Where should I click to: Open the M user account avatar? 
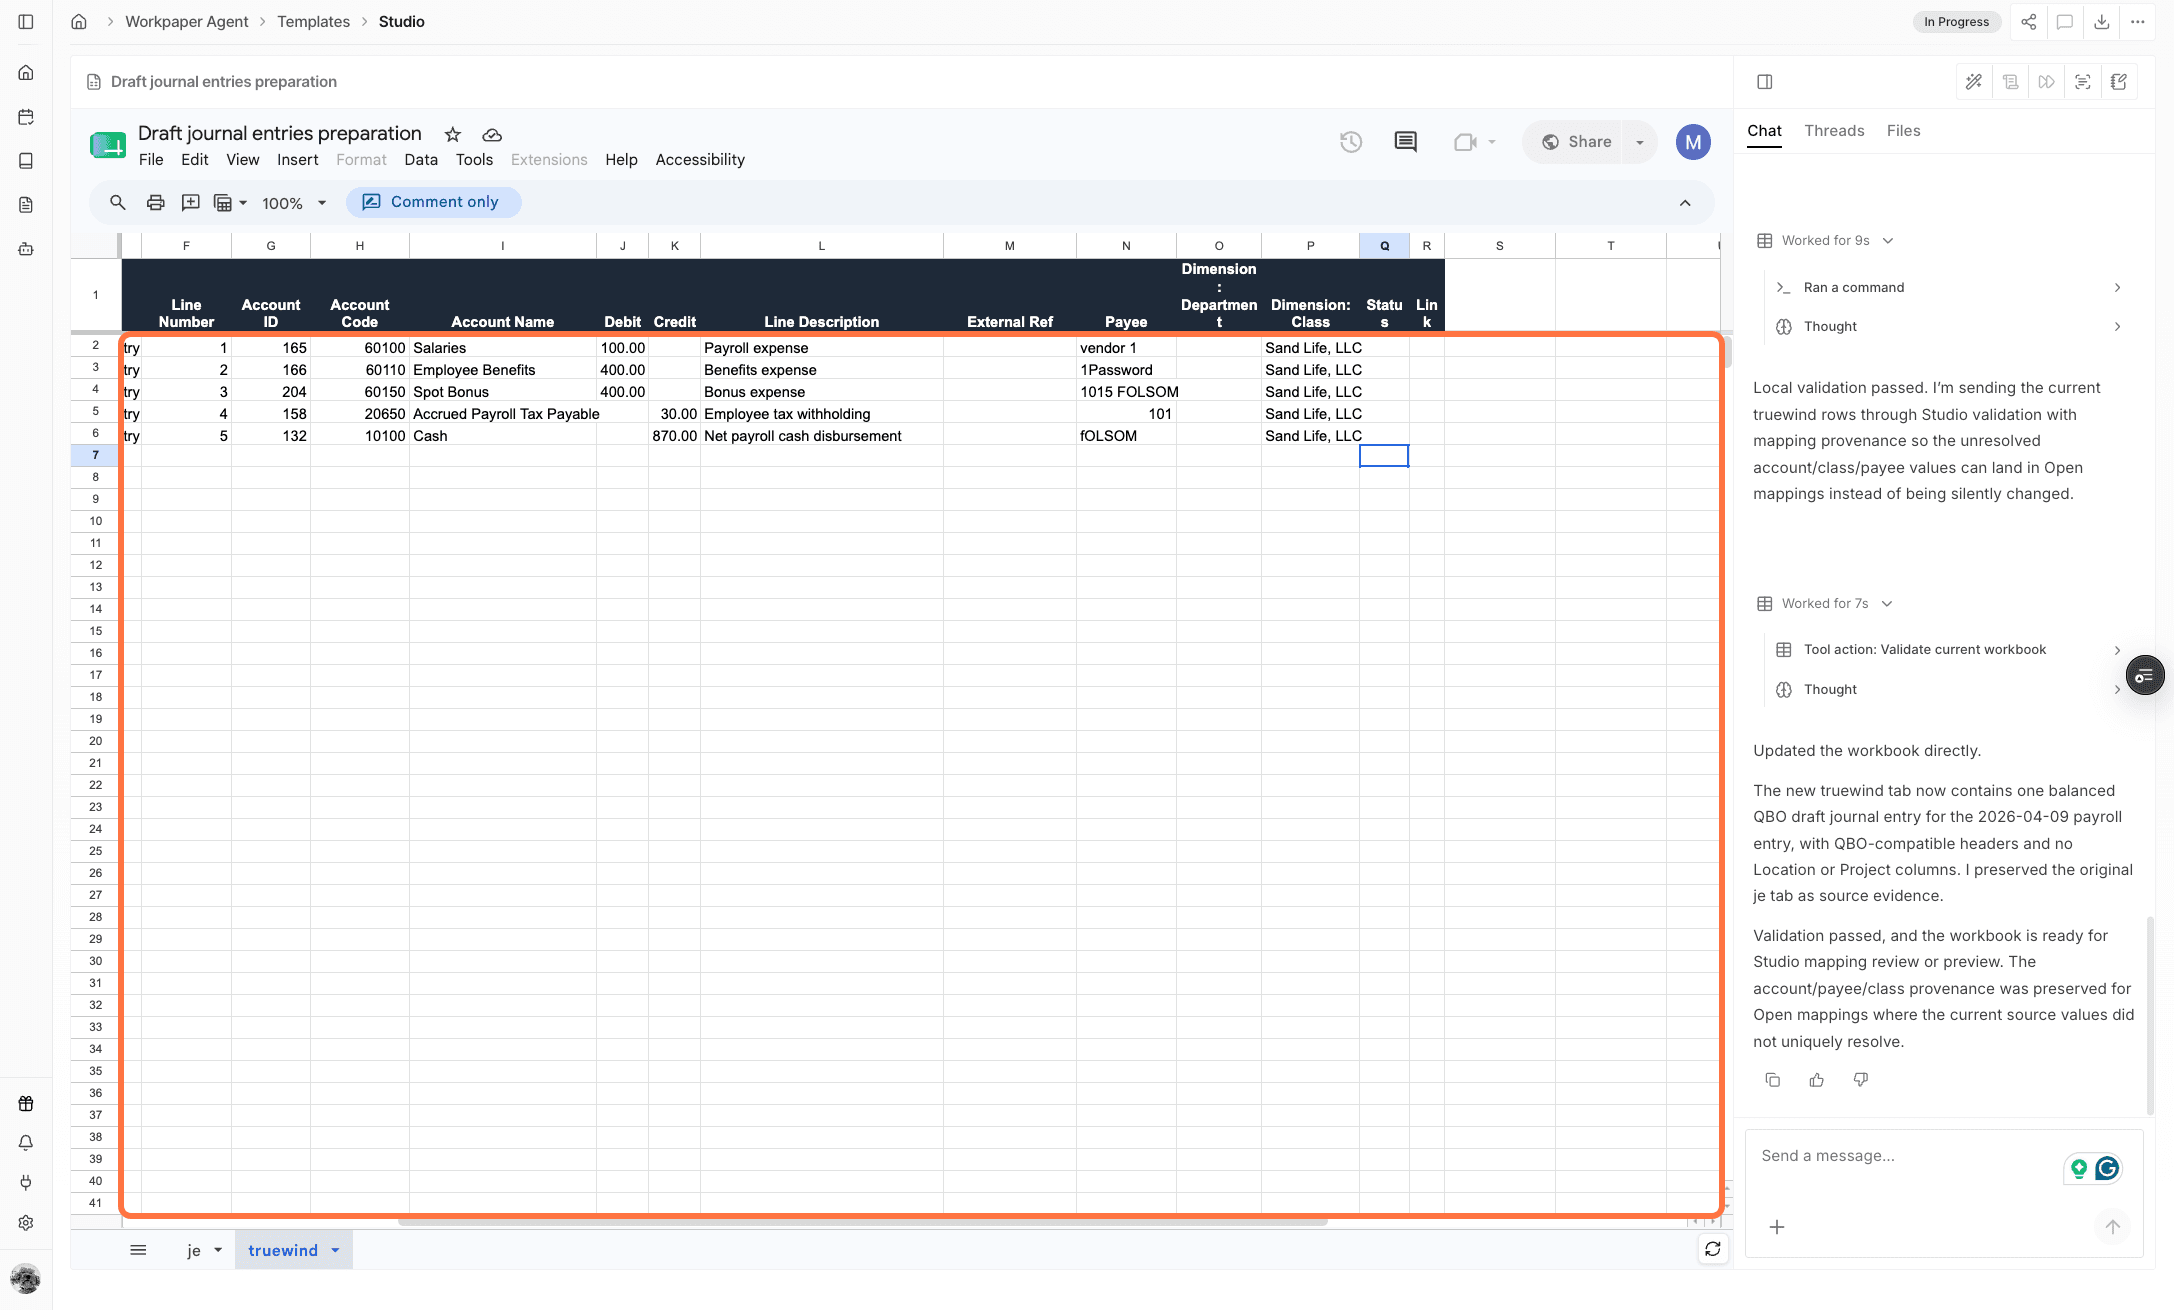tap(1693, 142)
